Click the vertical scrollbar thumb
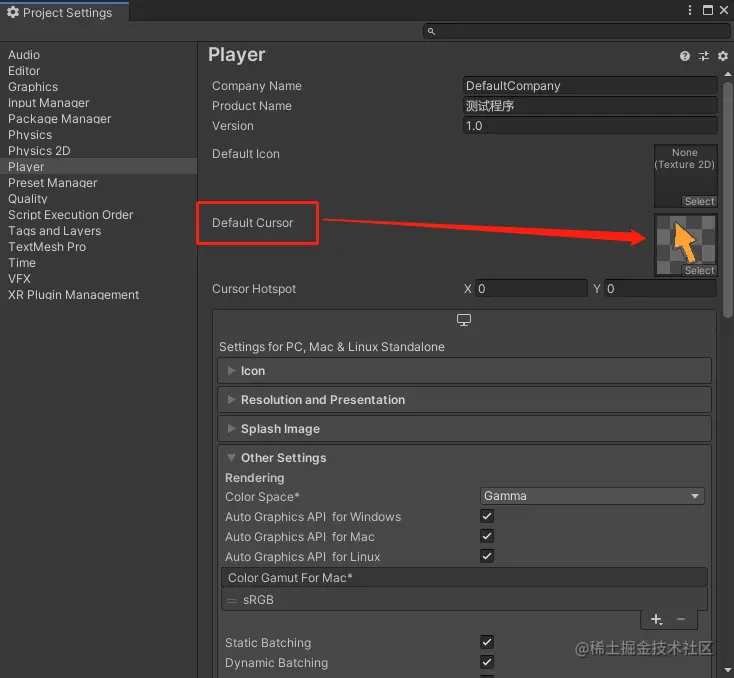This screenshot has height=678, width=734. click(x=727, y=200)
